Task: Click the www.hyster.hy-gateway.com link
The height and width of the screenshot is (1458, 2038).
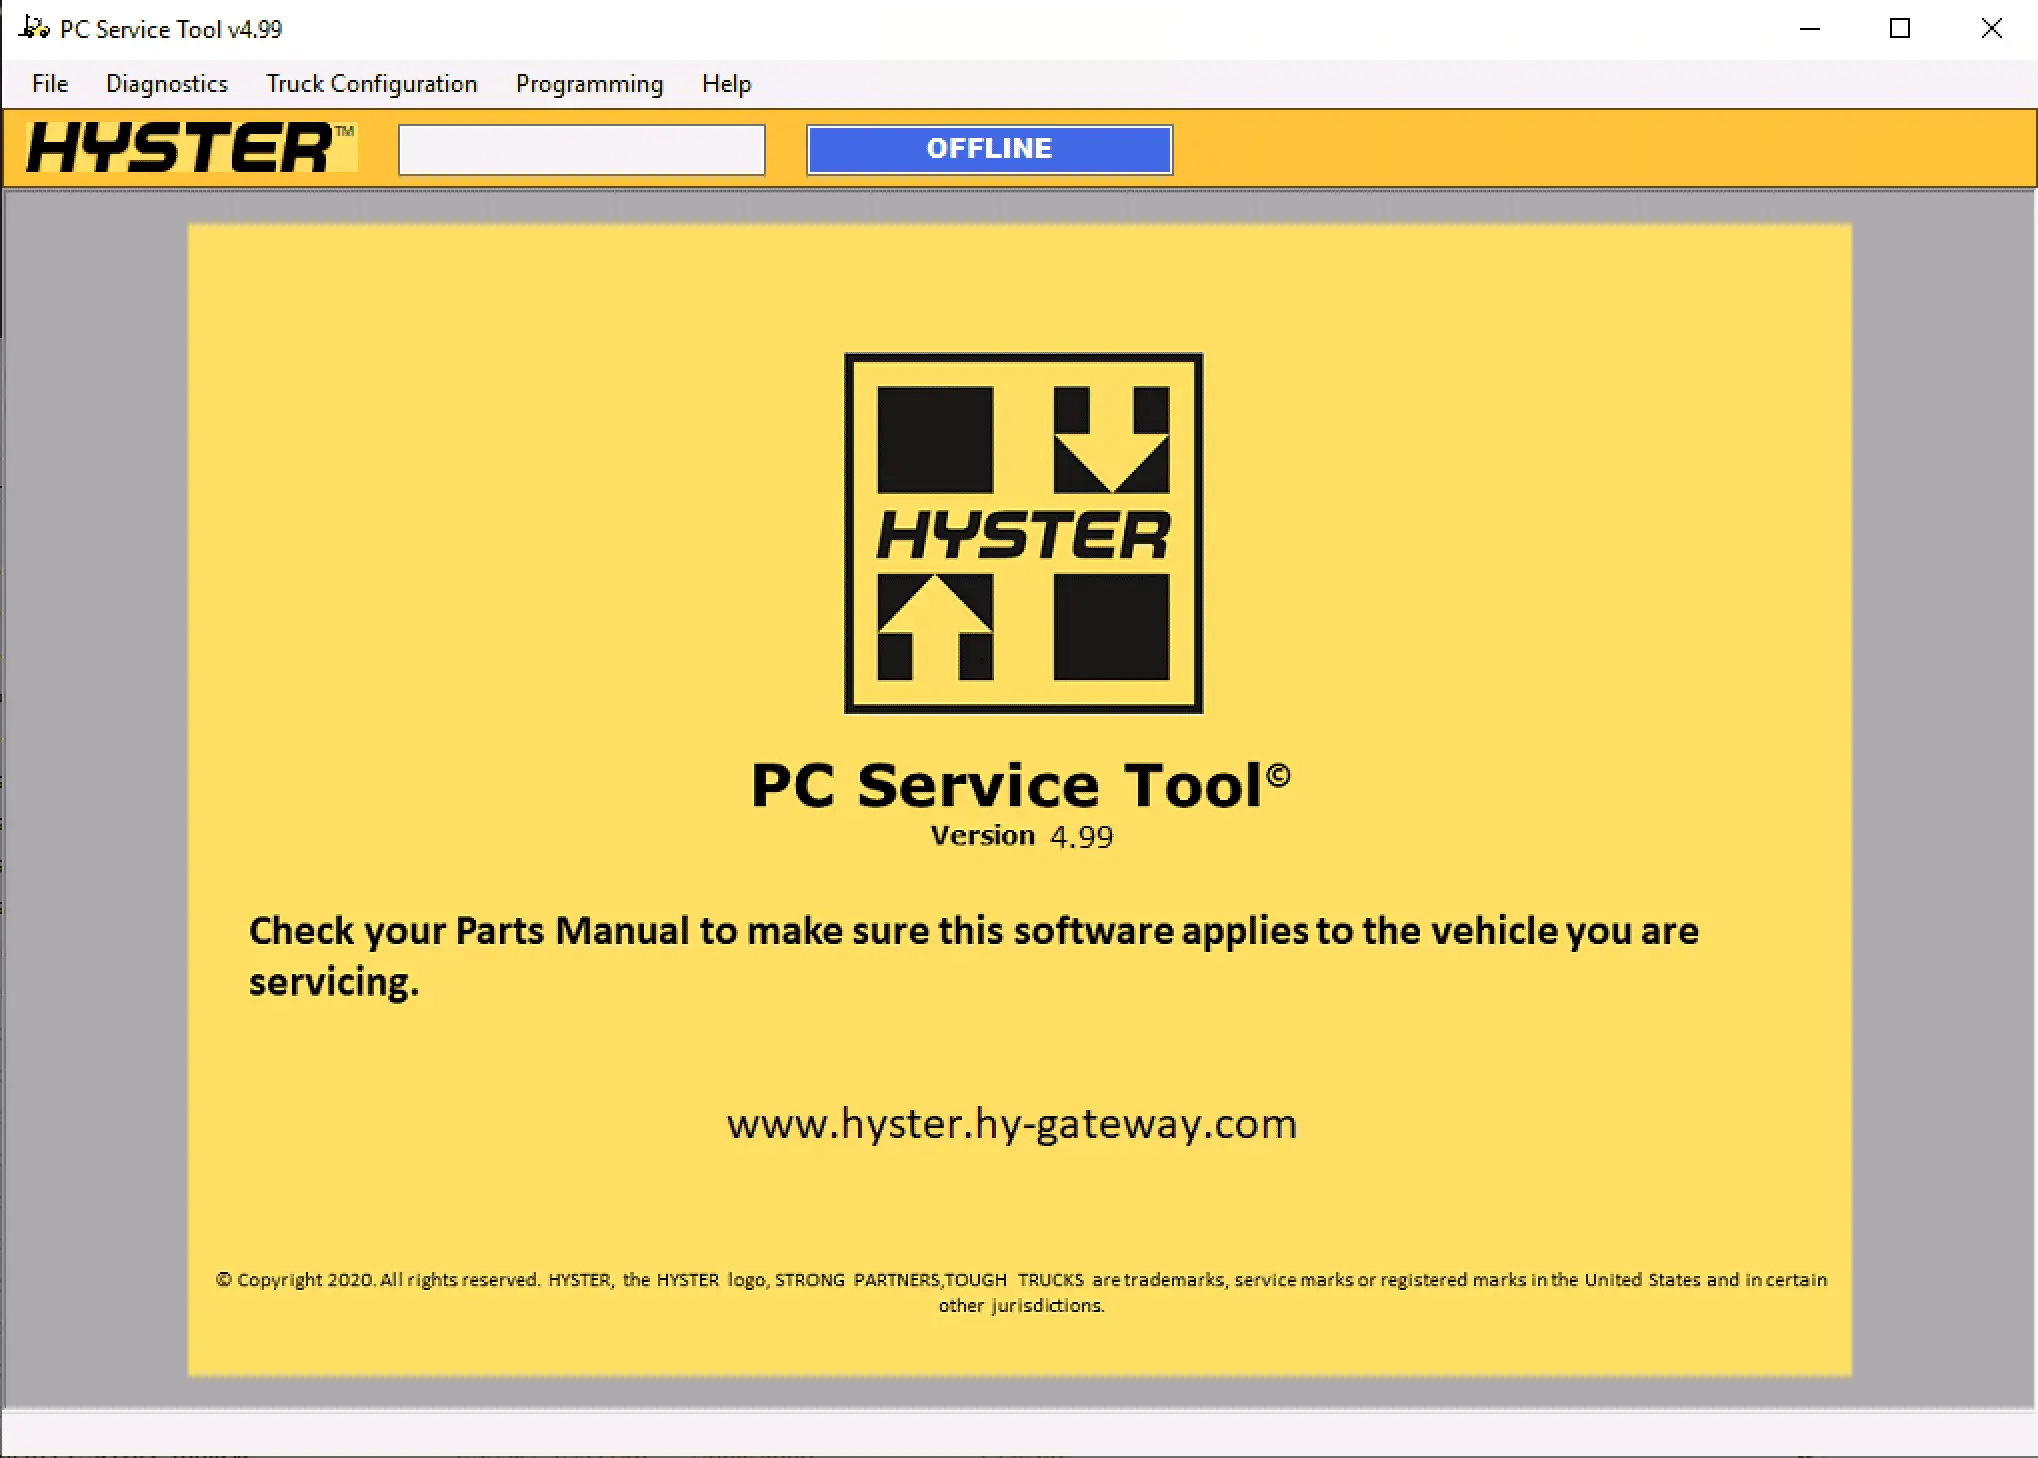Action: click(x=1011, y=1124)
